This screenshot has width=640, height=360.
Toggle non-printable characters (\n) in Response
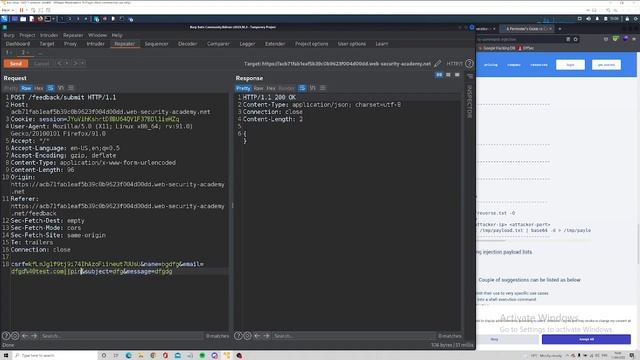click(313, 88)
